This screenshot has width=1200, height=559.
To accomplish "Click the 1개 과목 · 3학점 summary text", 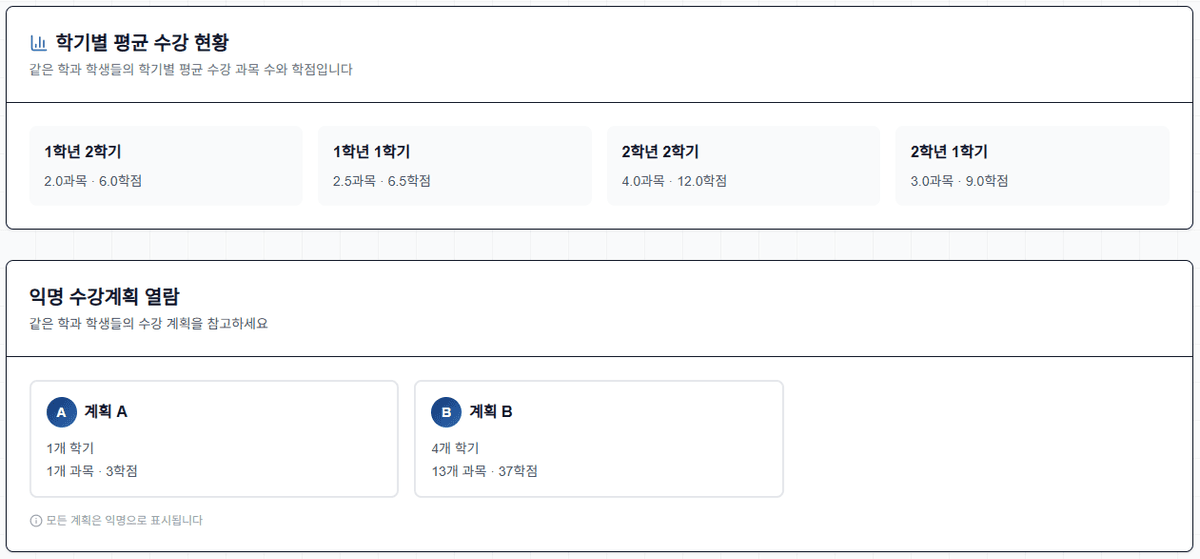I will [x=92, y=471].
